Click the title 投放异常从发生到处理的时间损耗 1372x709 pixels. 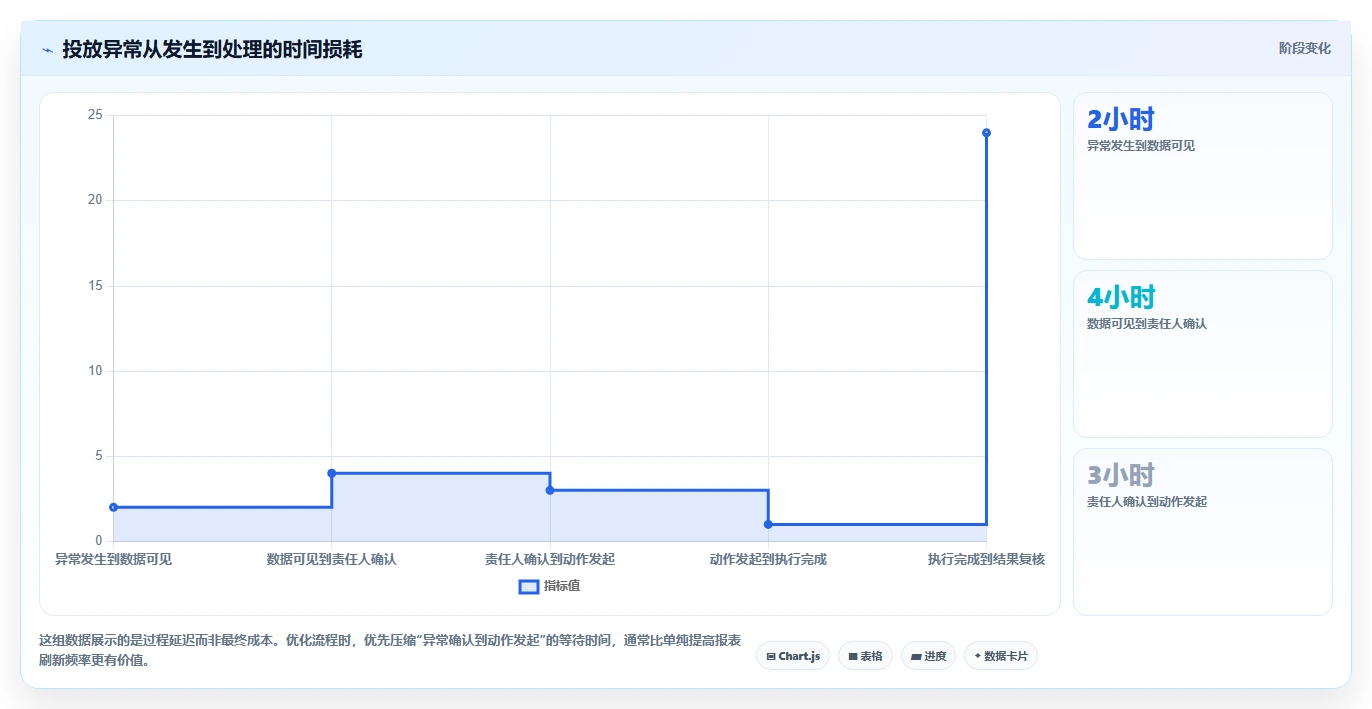coord(212,49)
